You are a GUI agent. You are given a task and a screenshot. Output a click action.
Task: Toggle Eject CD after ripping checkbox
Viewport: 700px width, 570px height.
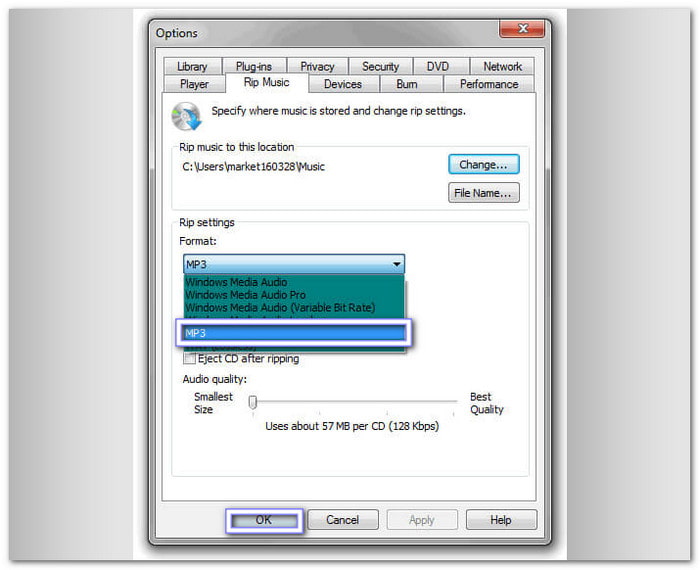tap(190, 358)
